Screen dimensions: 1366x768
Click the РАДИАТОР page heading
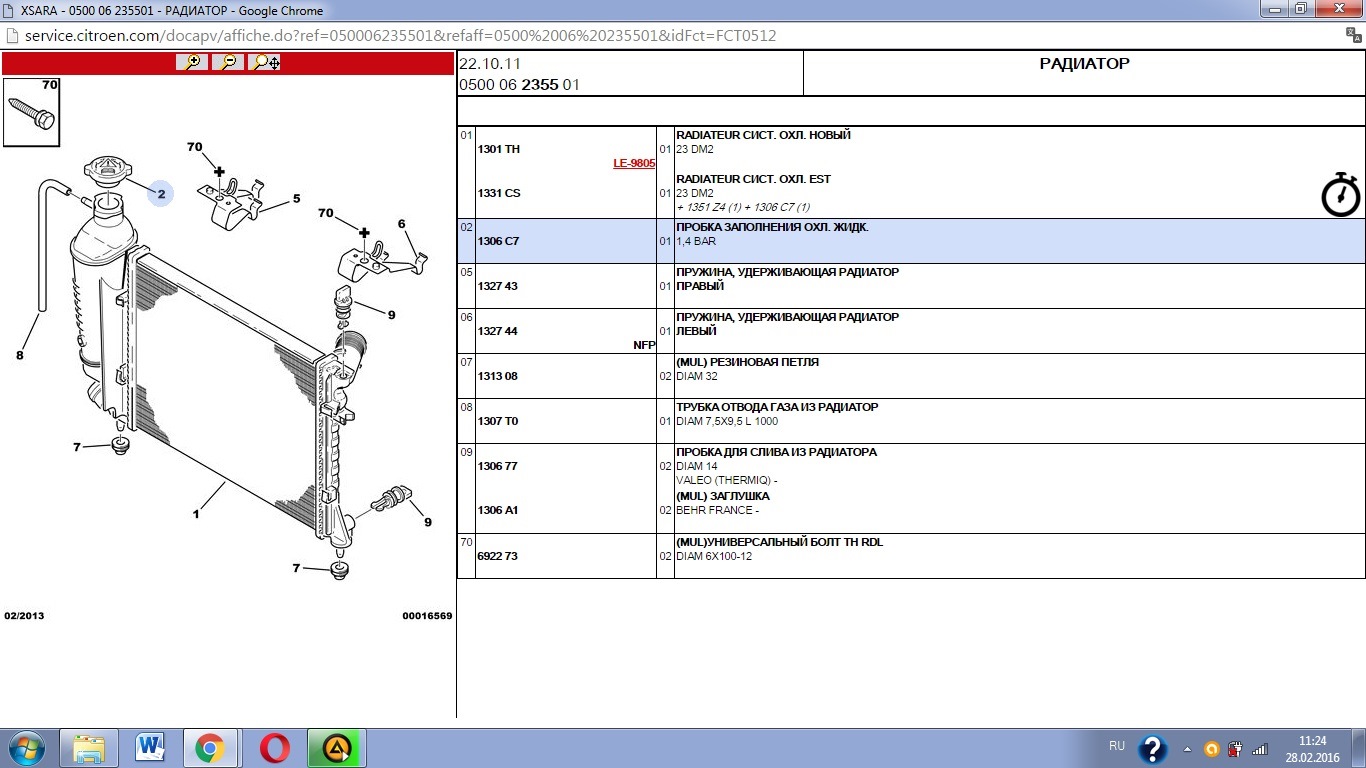(1084, 64)
